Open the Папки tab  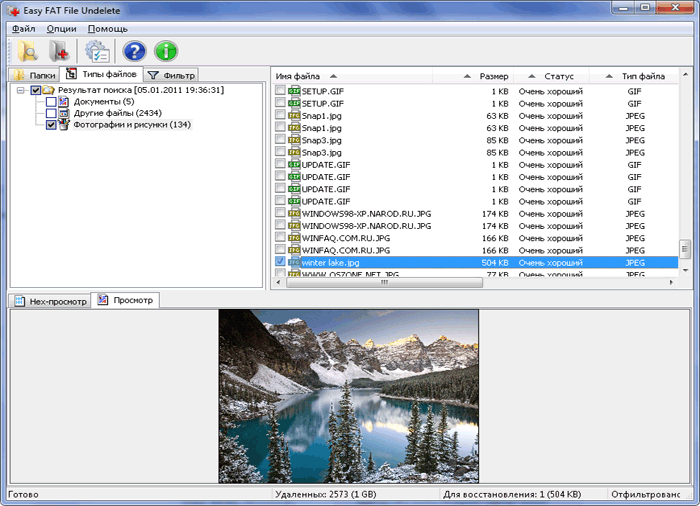[x=34, y=75]
